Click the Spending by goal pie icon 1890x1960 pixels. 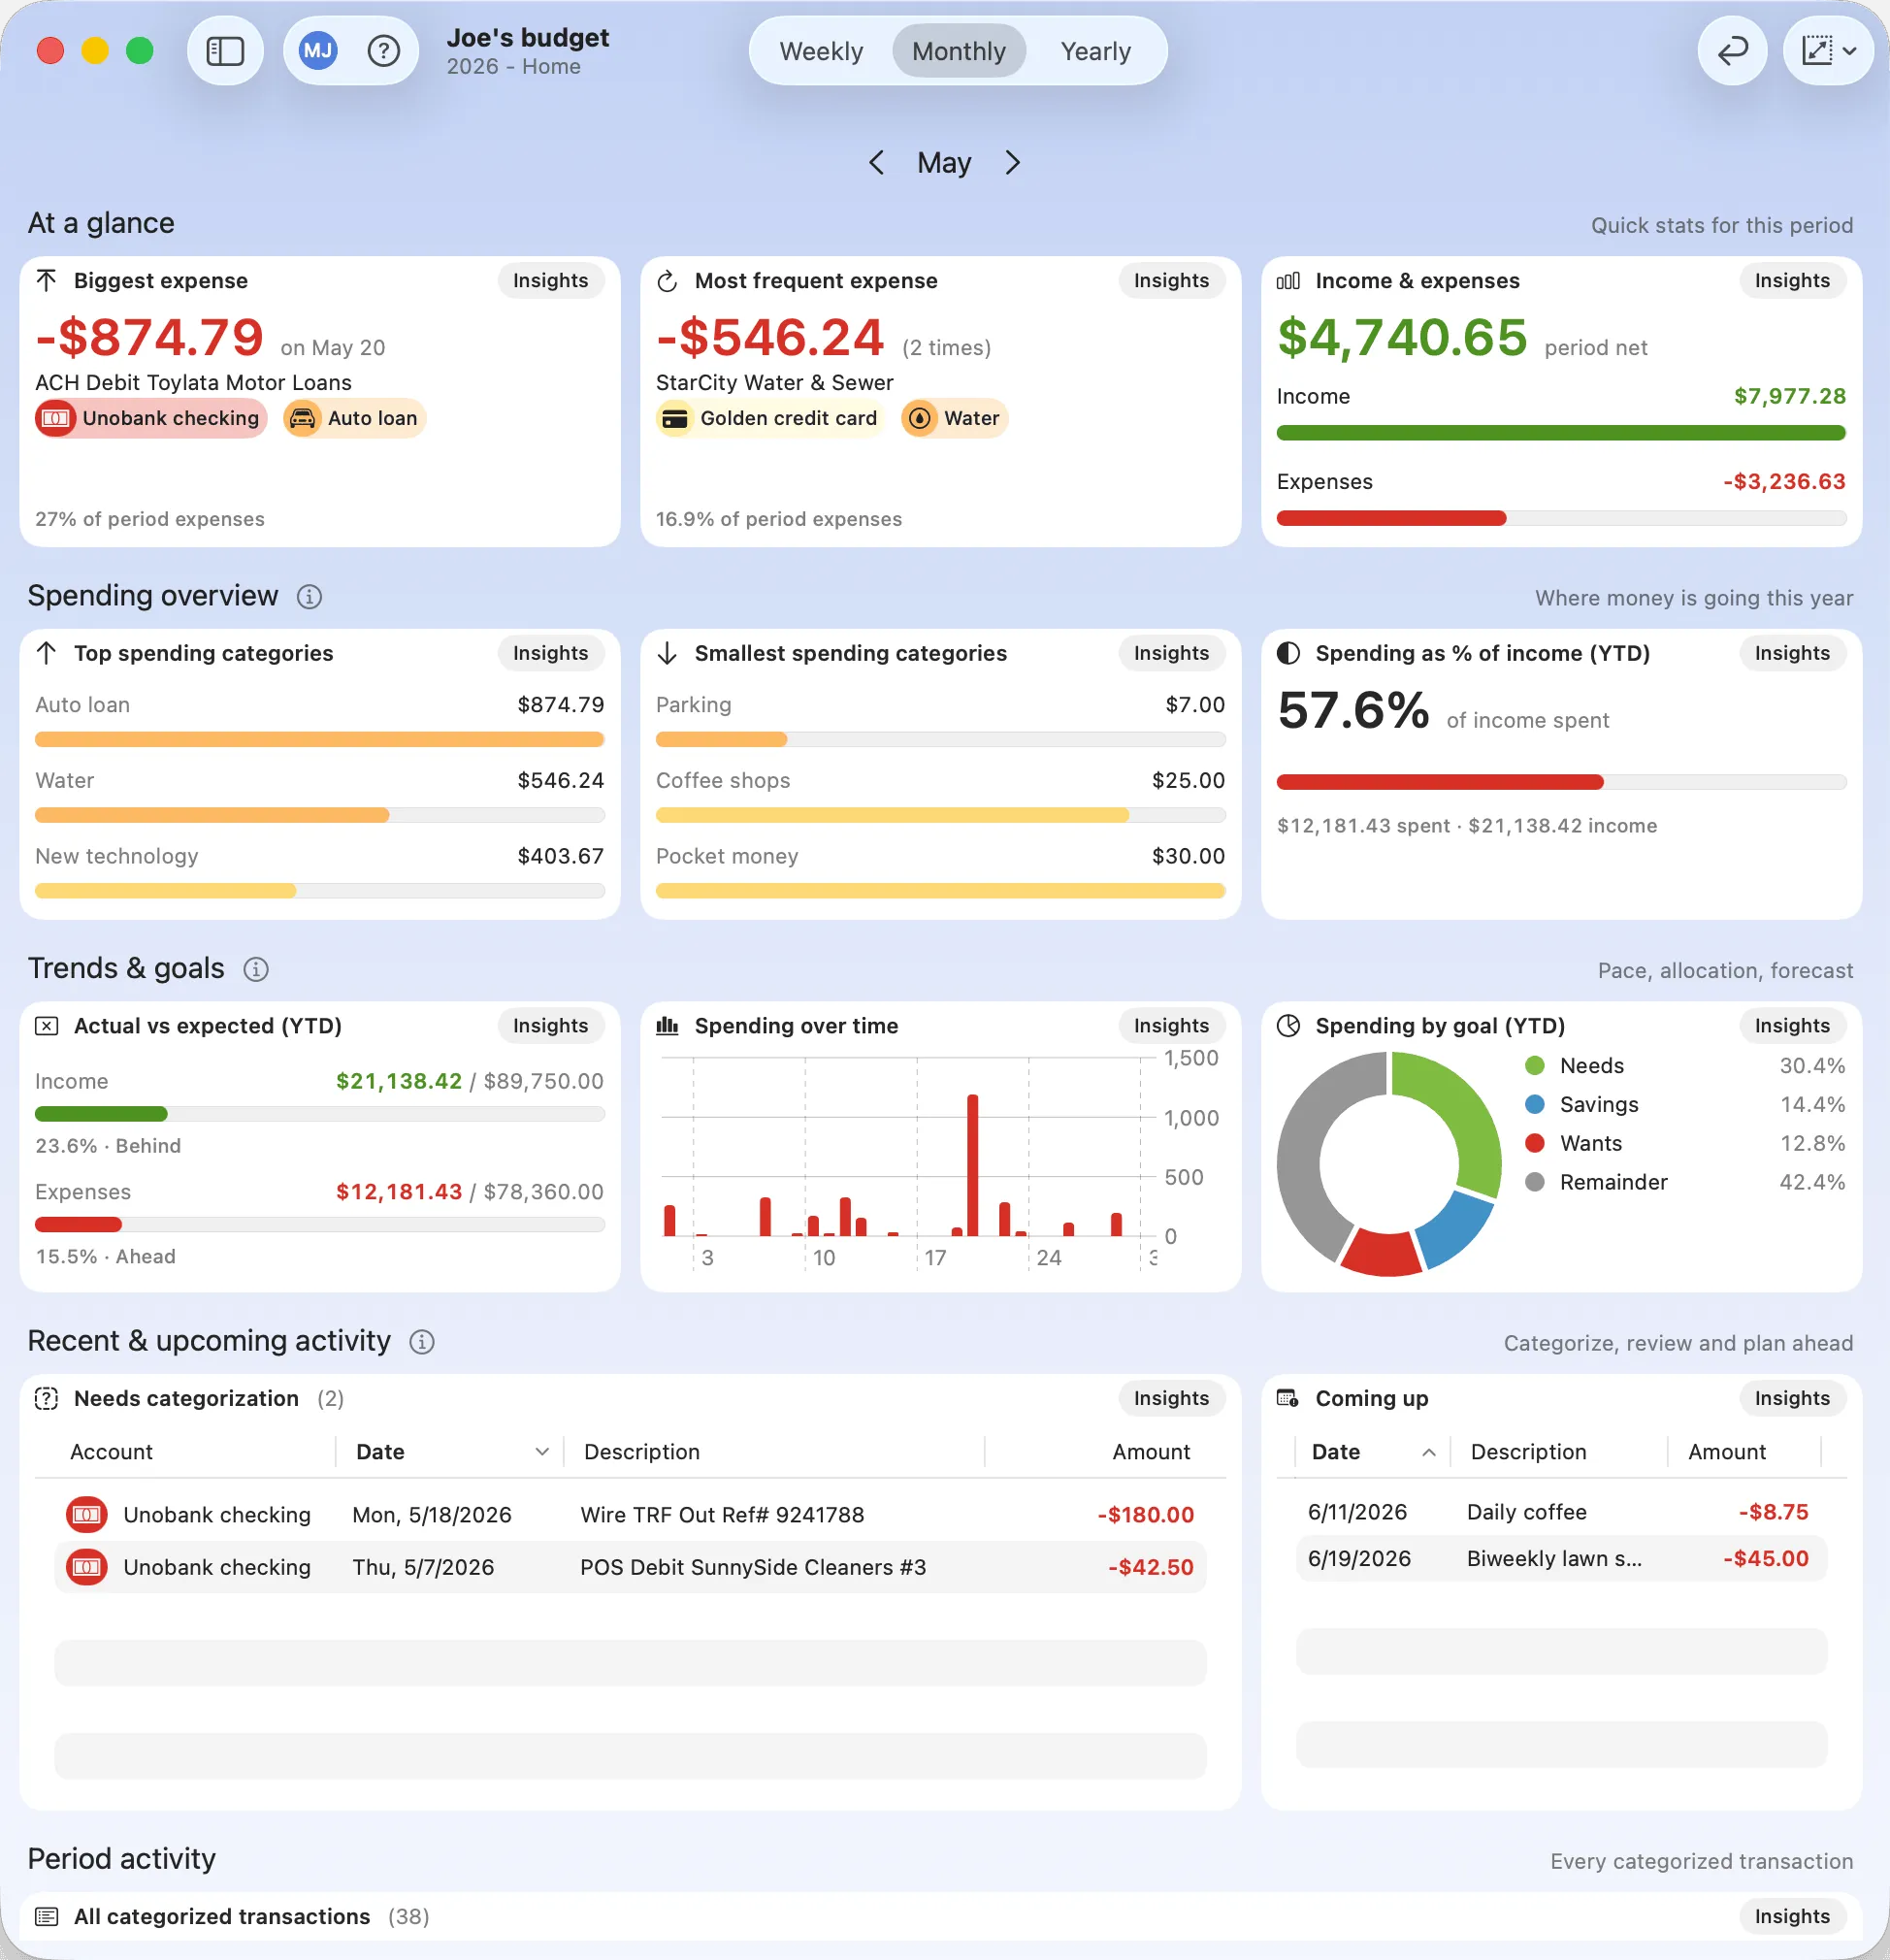point(1288,1026)
